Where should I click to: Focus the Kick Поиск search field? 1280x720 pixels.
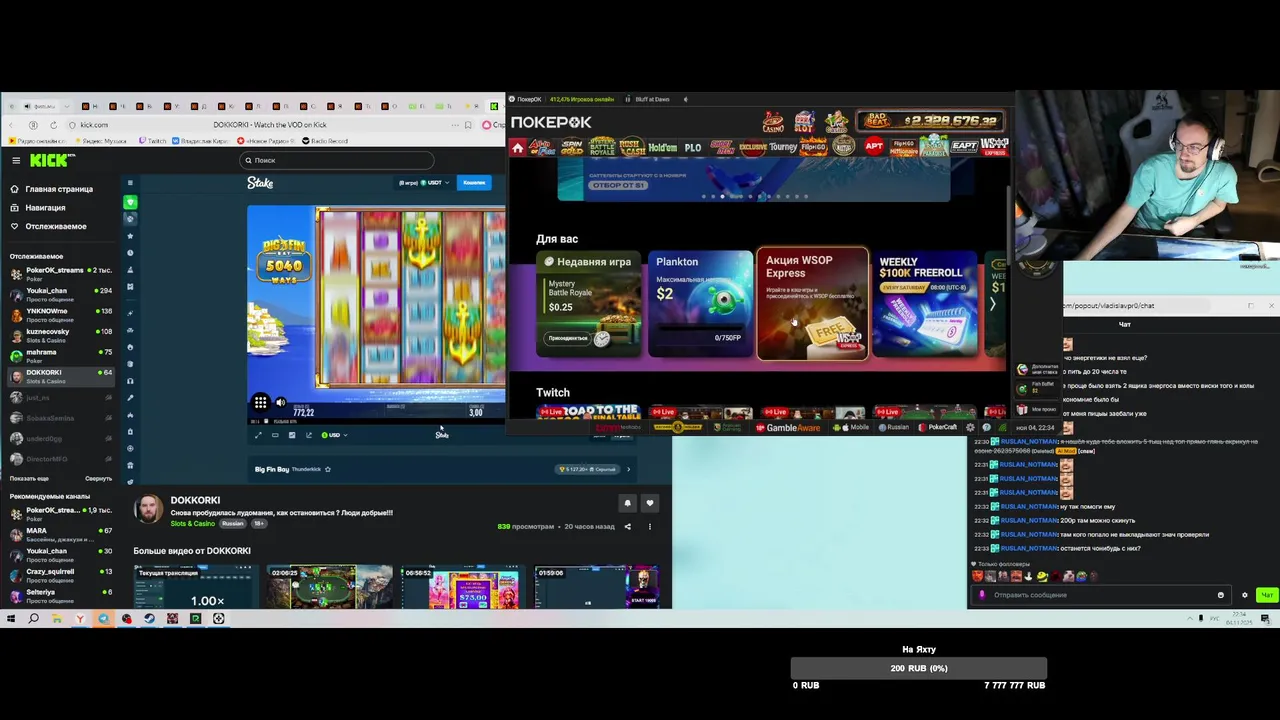click(x=337, y=160)
